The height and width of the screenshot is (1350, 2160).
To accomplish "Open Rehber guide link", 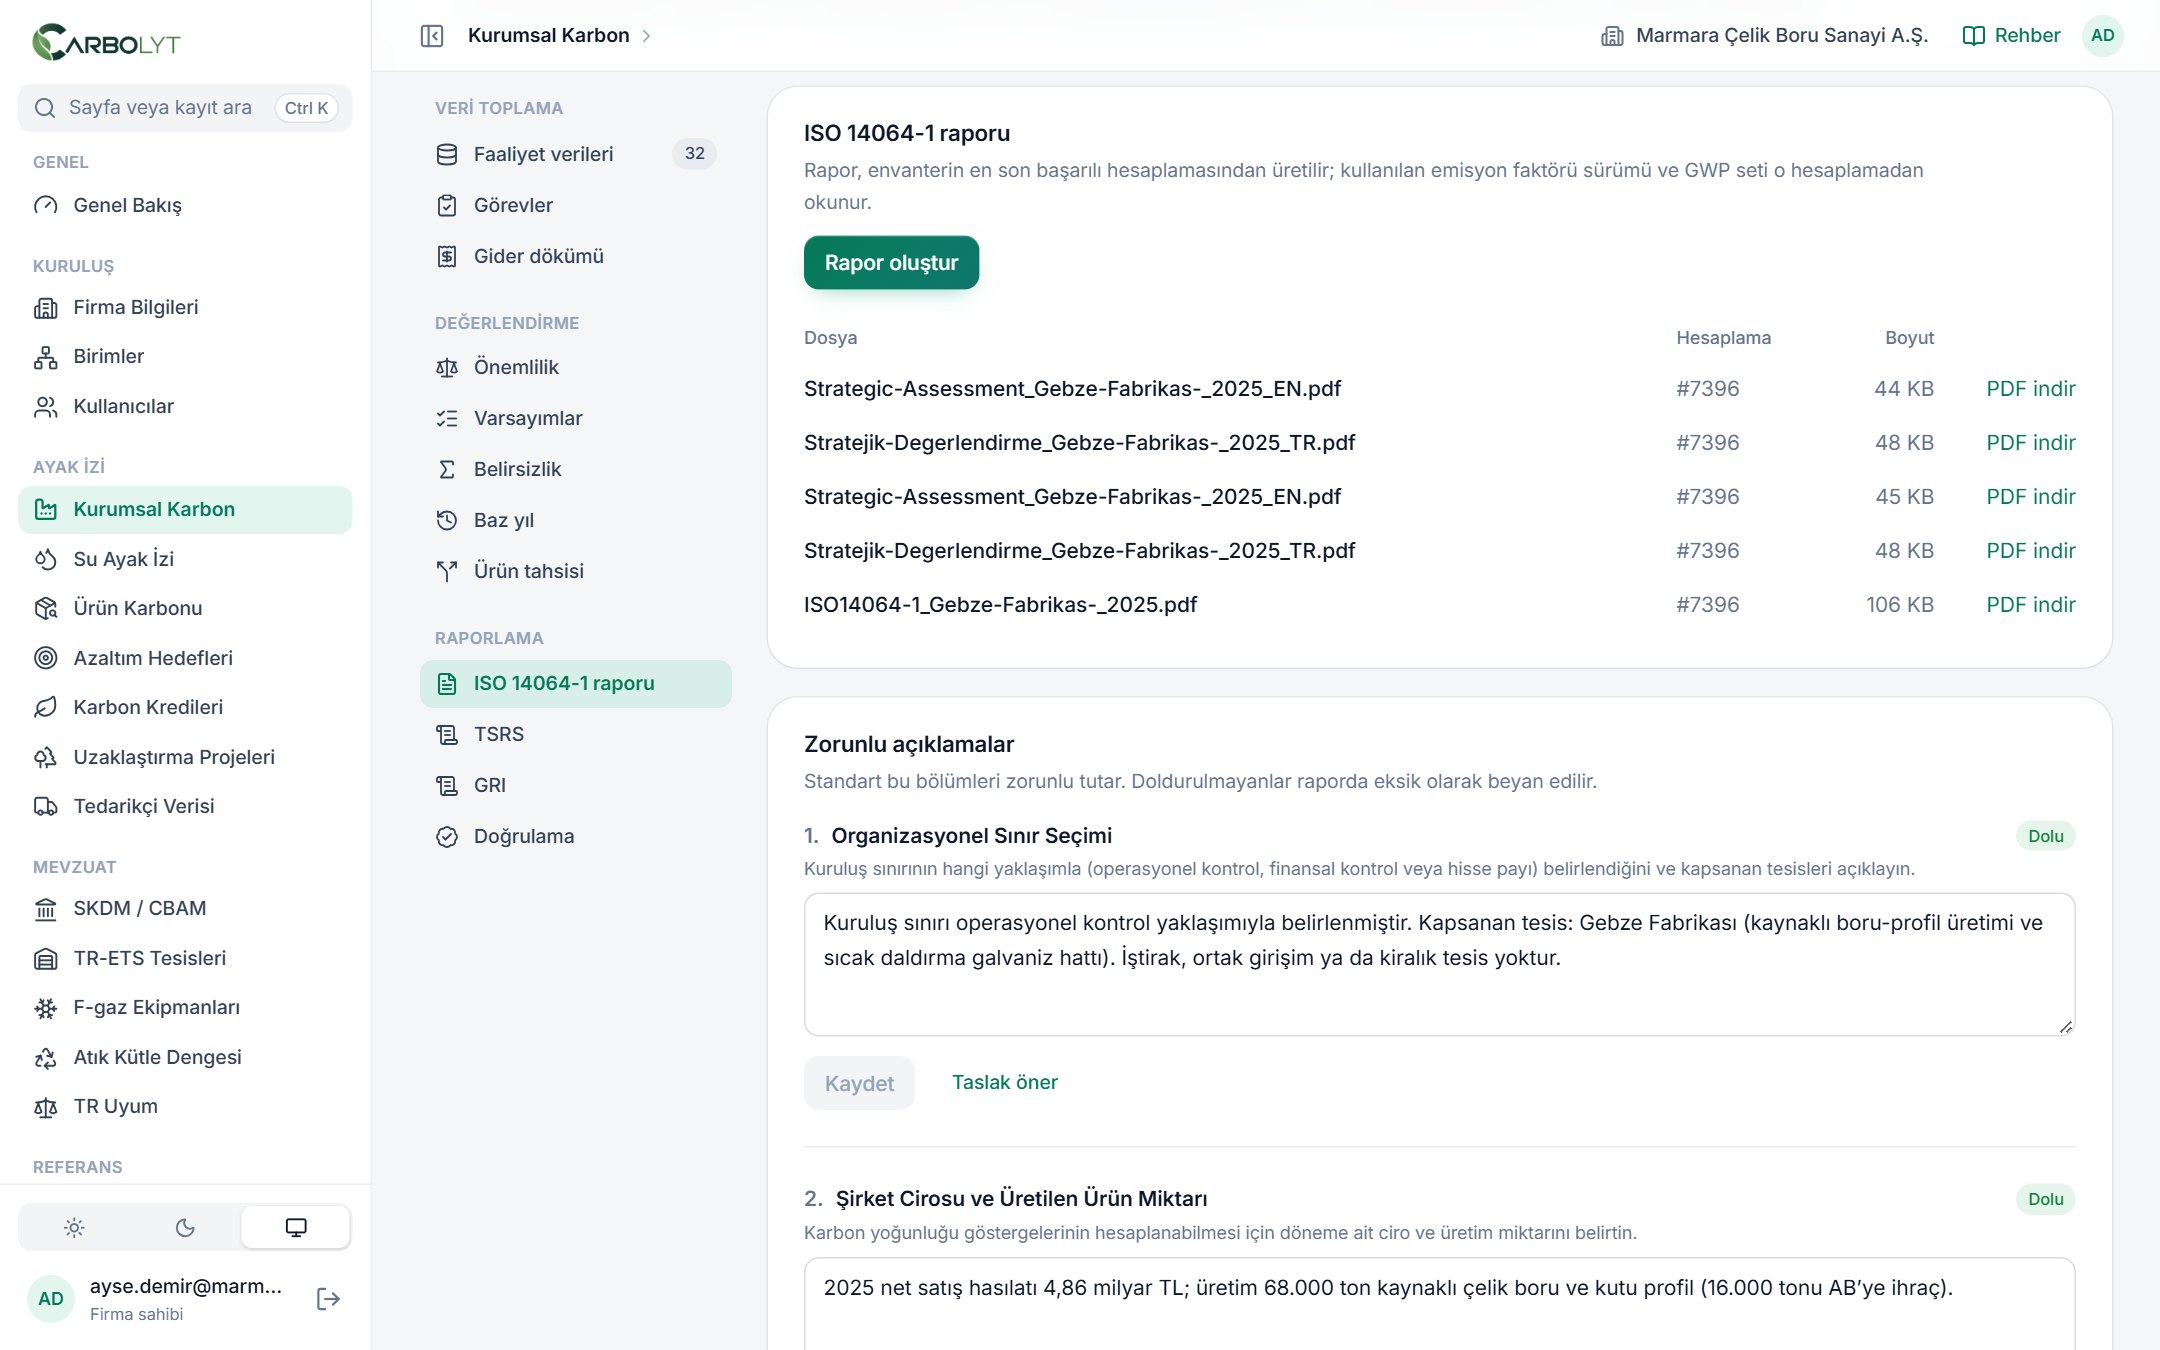I will pyautogui.click(x=2011, y=36).
